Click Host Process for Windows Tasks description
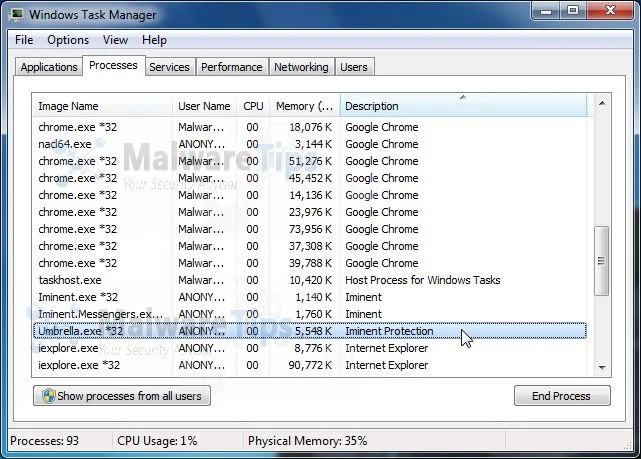641x459 pixels. point(423,280)
